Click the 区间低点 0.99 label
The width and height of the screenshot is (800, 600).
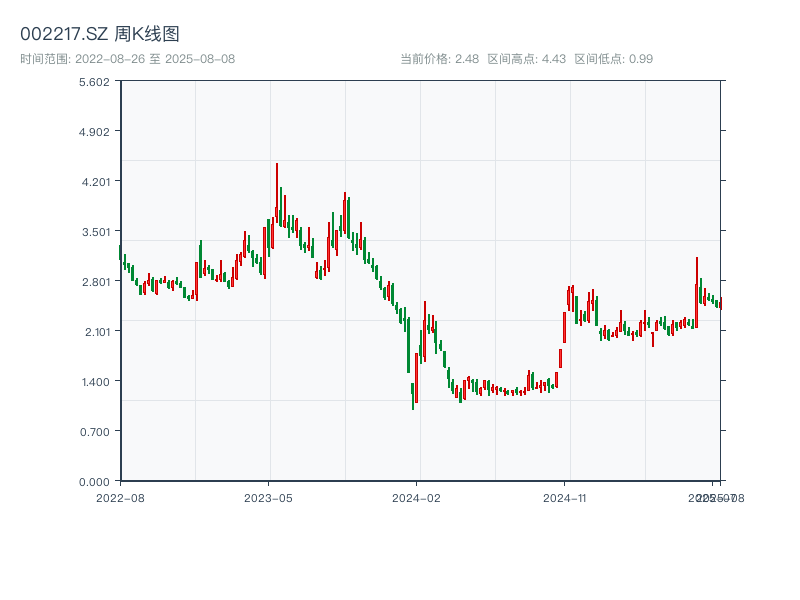[x=613, y=59]
